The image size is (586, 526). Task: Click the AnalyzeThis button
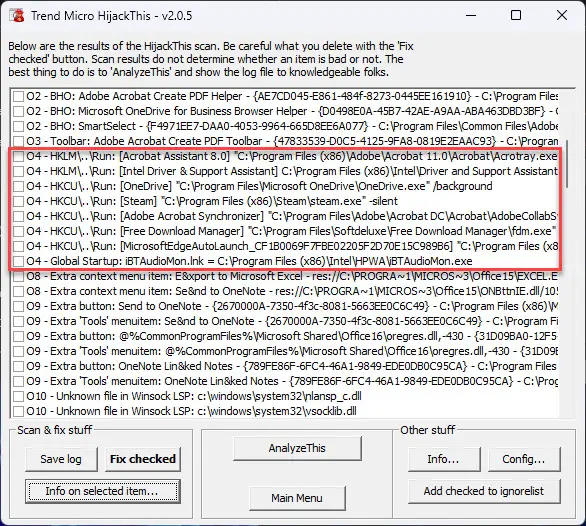(x=297, y=448)
